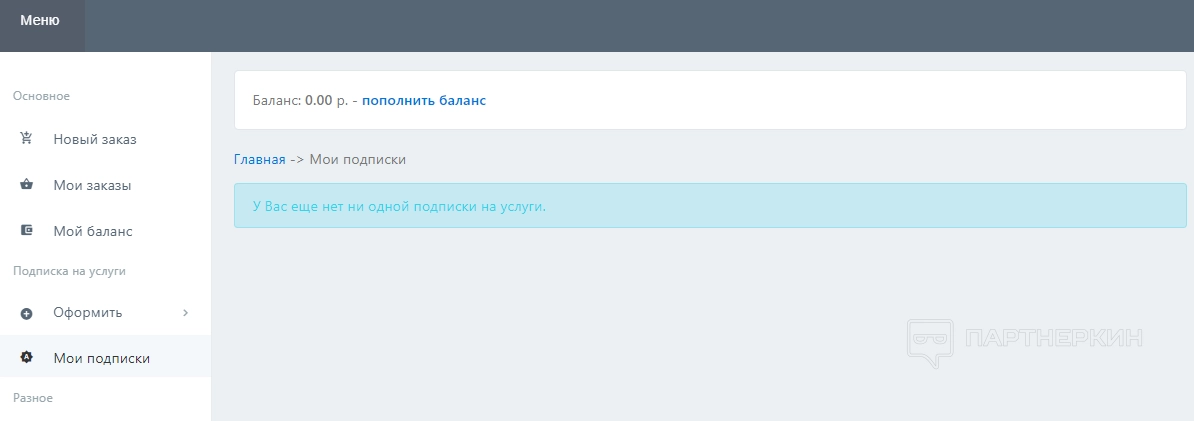1194x421 pixels.
Task: Expand the Оформить submenu chevron arrow
Action: [186, 313]
